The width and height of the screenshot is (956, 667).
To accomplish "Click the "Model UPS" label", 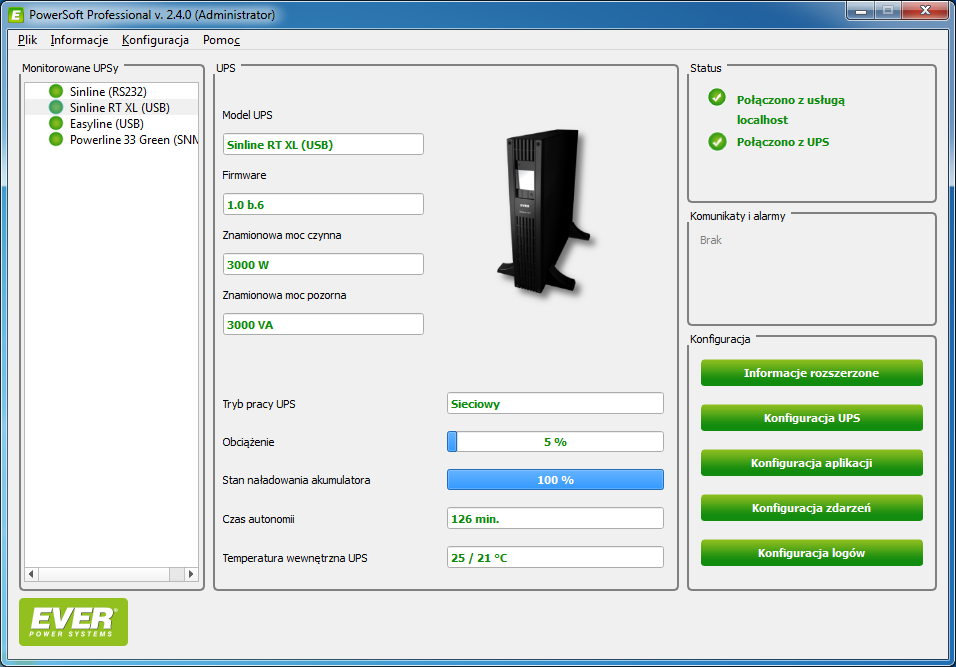I will click(x=247, y=115).
